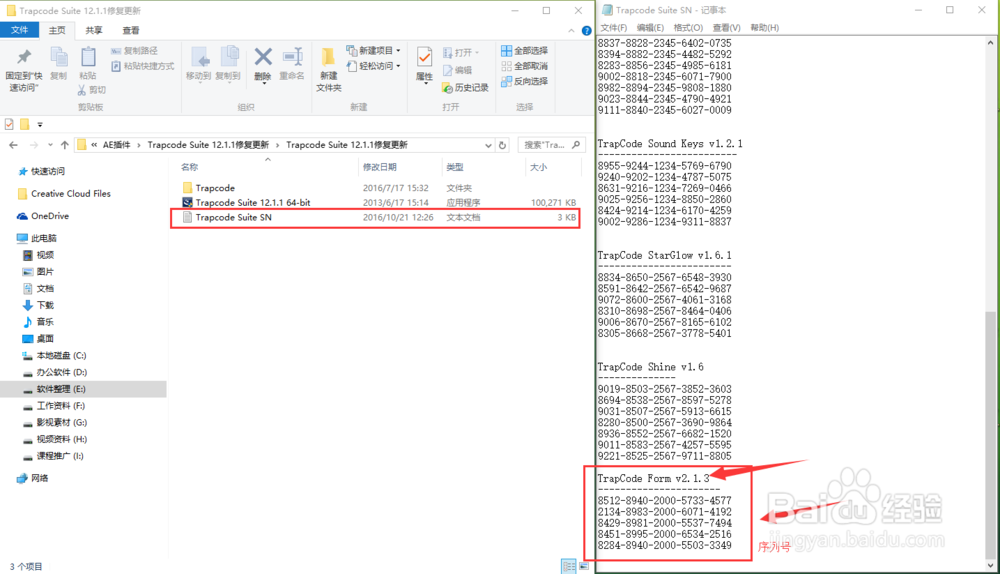Open Notepad 帮助(H) menu
The image size is (1000, 574).
tap(765, 27)
